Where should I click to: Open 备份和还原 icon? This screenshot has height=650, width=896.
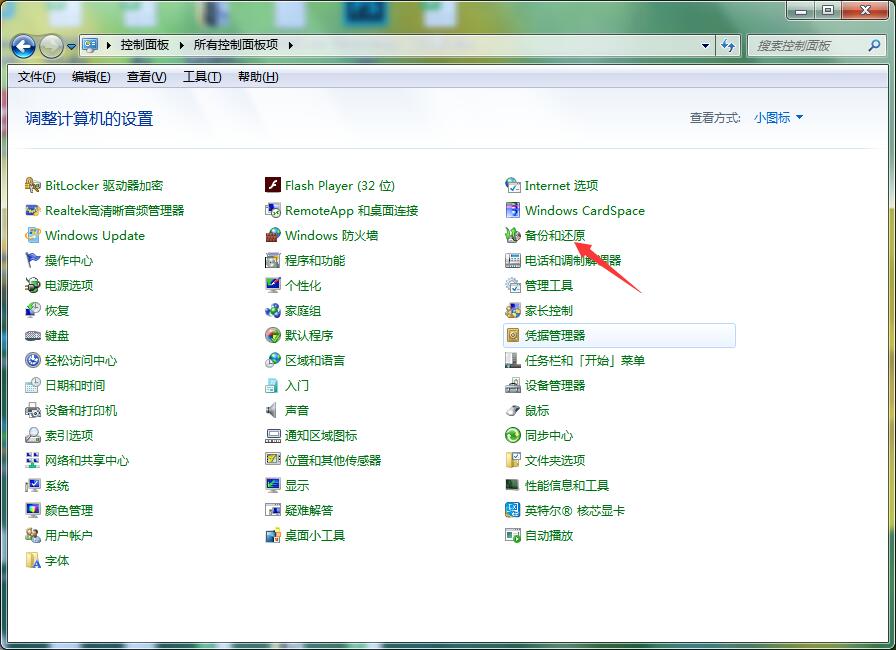coord(513,235)
